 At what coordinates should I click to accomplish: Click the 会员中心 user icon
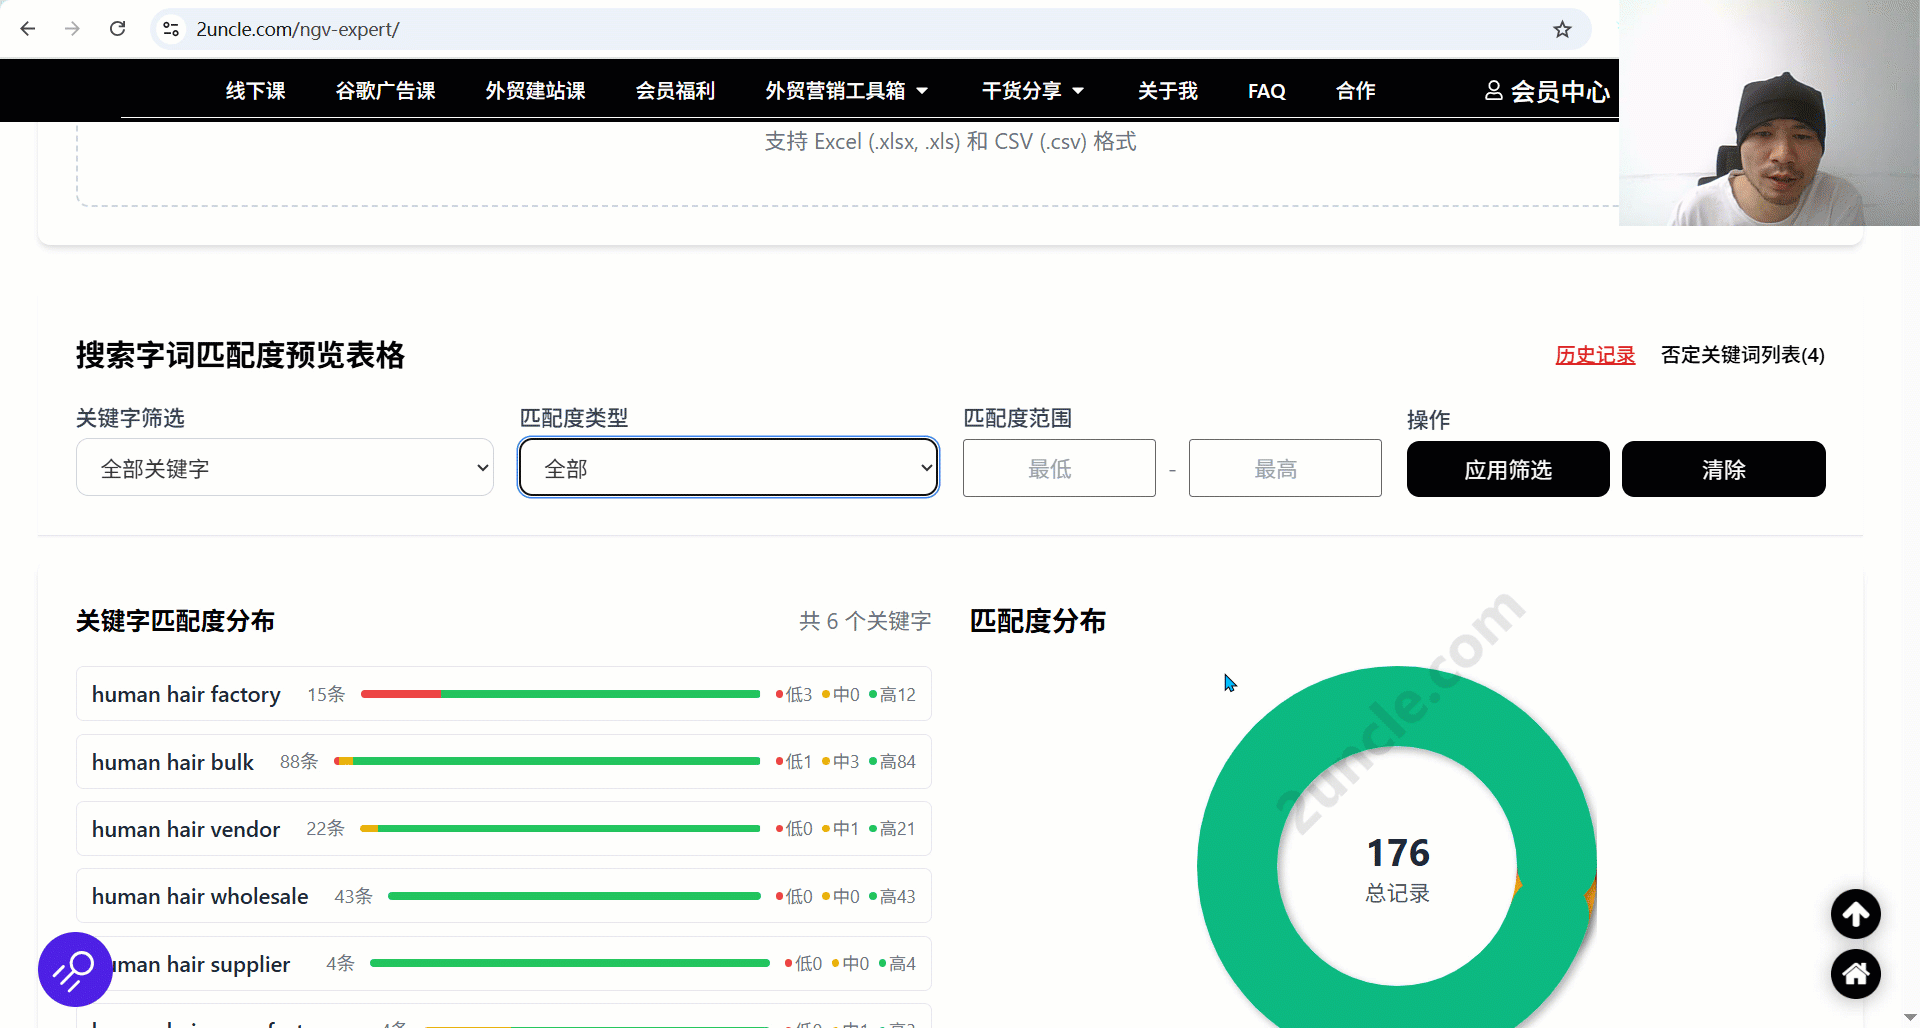point(1493,91)
